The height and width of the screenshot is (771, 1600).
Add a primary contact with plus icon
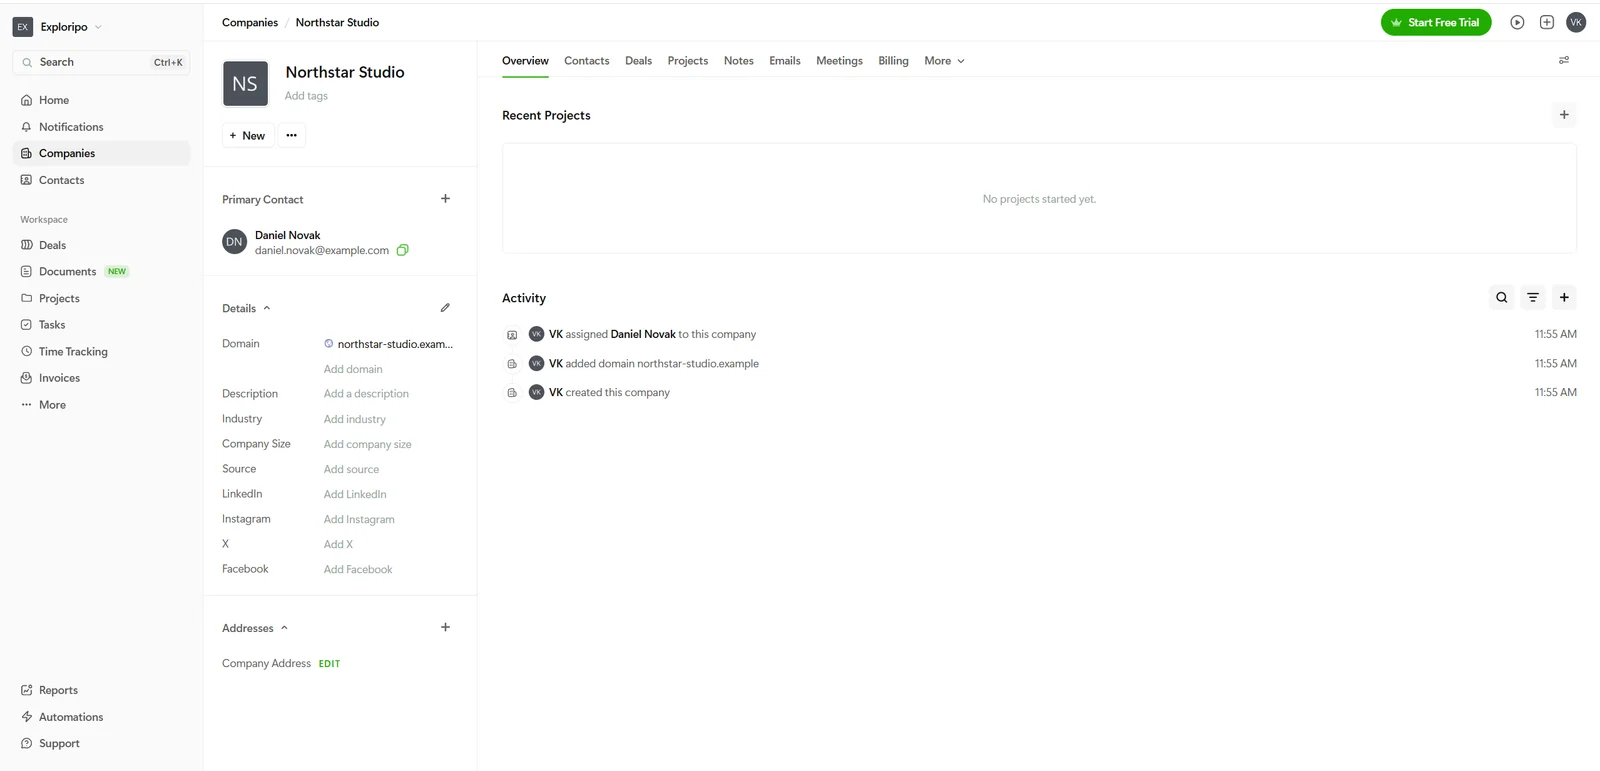tap(445, 198)
